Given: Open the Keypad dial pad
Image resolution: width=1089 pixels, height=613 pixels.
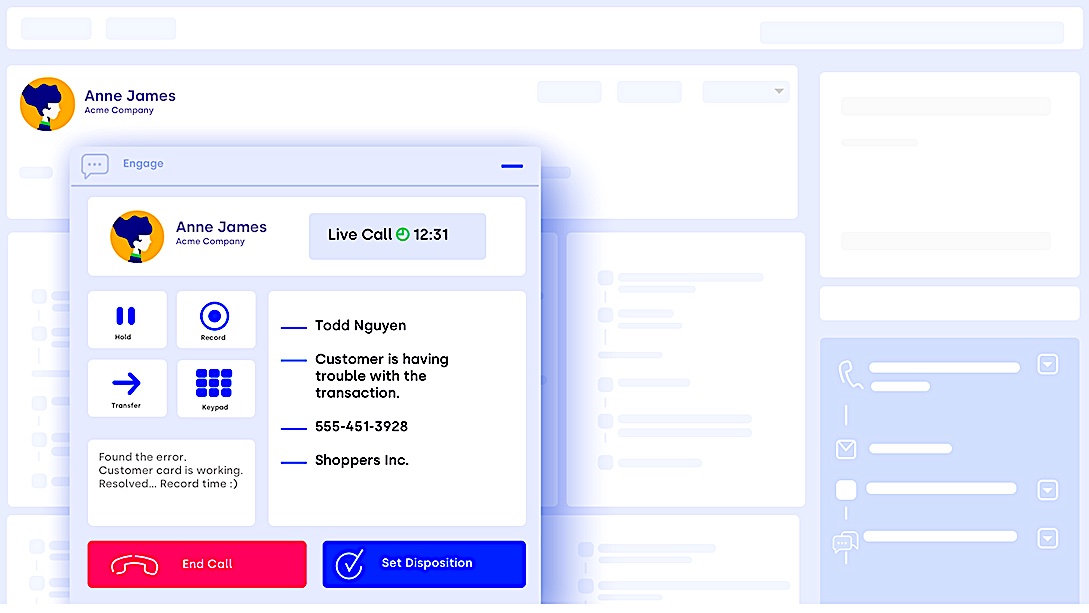Looking at the screenshot, I should pyautogui.click(x=215, y=388).
